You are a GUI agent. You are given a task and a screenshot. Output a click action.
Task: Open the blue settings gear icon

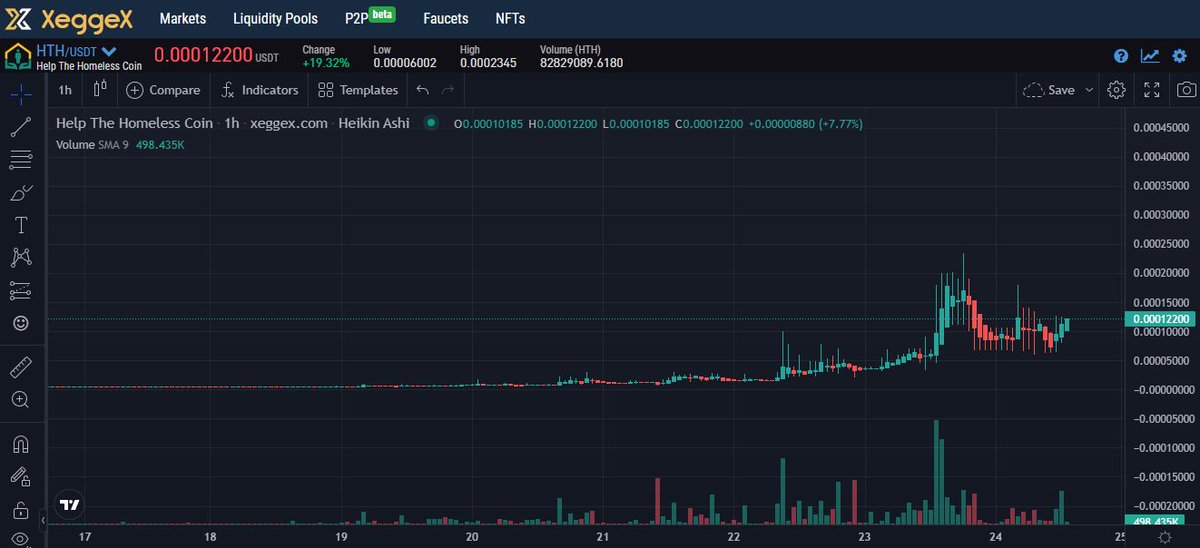click(x=1180, y=56)
